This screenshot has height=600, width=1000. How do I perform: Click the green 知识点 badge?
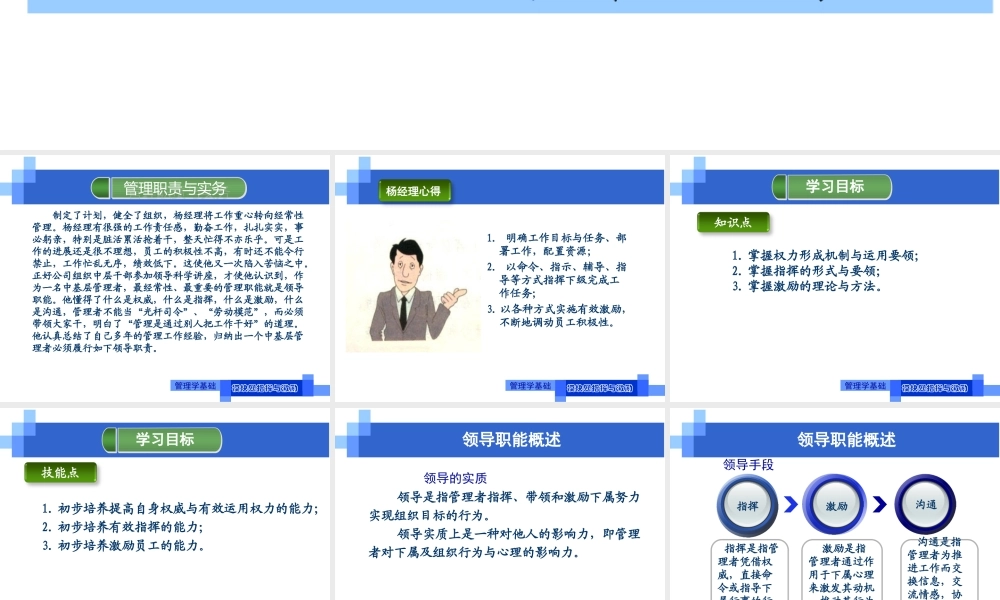click(x=733, y=223)
